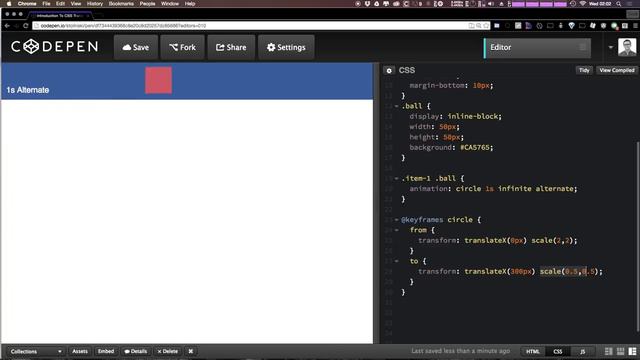Image resolution: width=640 pixels, height=360 pixels.
Task: Click the CodePen logo
Action: point(55,47)
